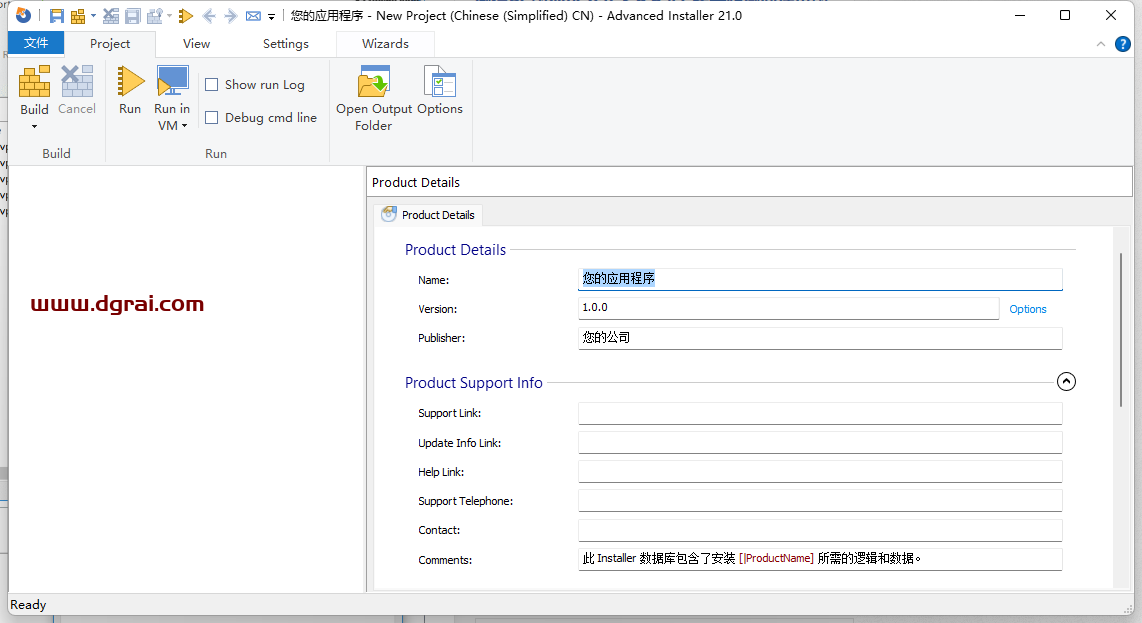Open the Build button dropdown arrow
This screenshot has height=623, width=1142.
click(34, 127)
